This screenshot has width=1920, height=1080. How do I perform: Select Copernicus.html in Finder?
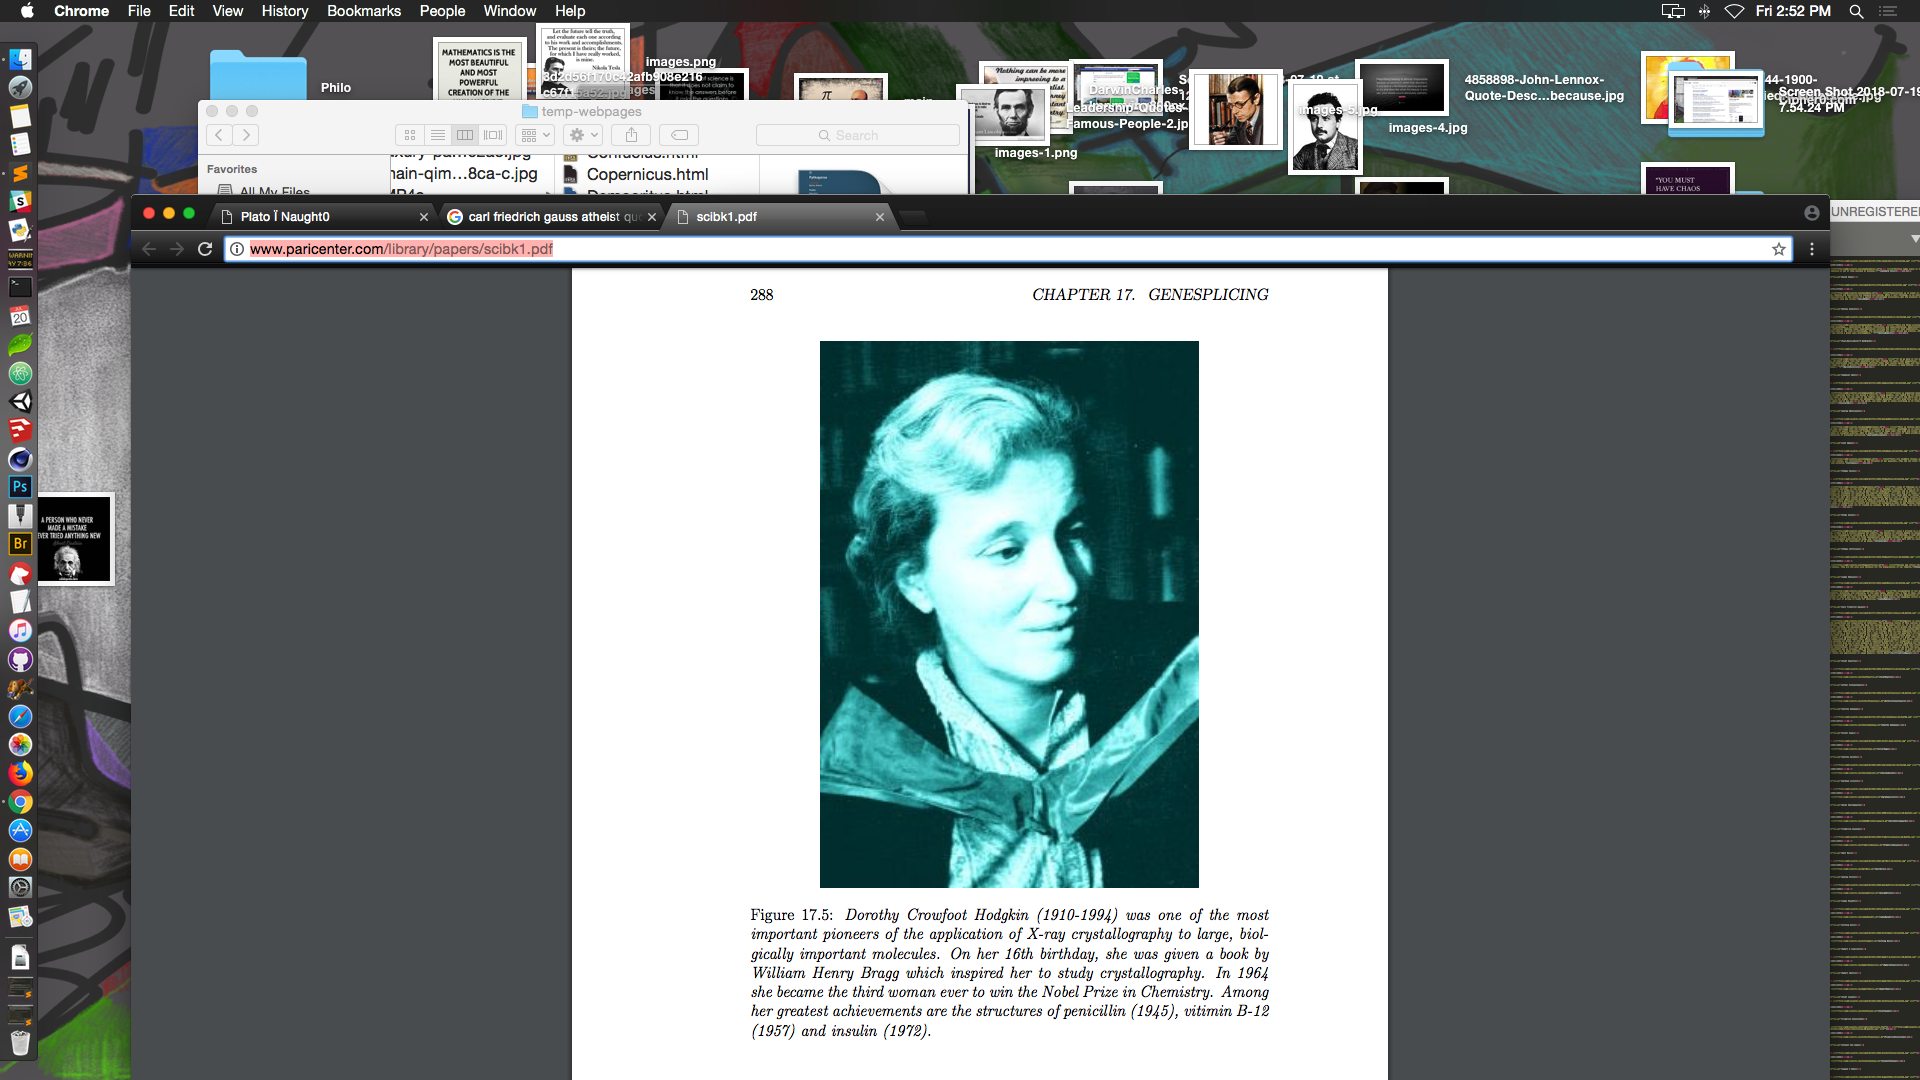[x=647, y=175]
